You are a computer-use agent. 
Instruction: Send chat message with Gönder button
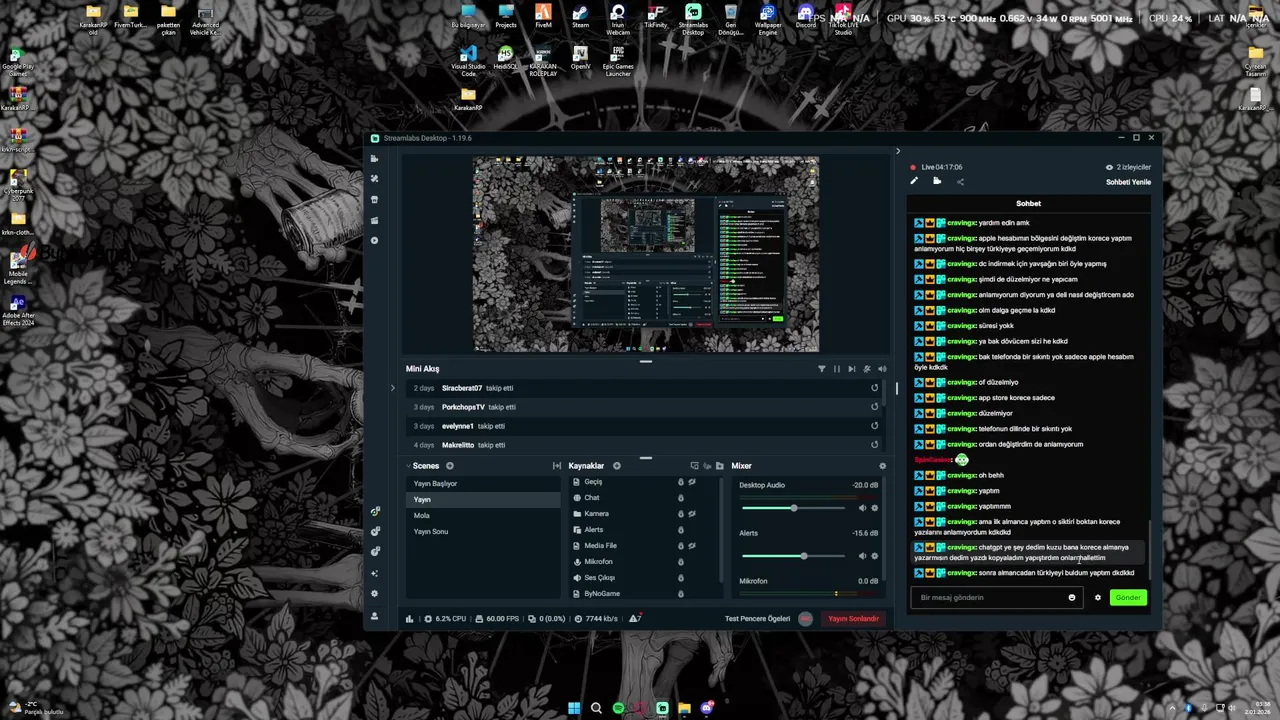pos(1128,598)
